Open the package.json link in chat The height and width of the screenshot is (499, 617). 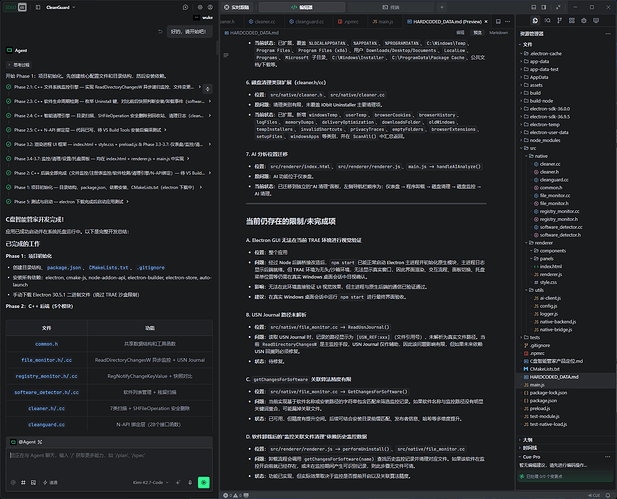coord(64,268)
